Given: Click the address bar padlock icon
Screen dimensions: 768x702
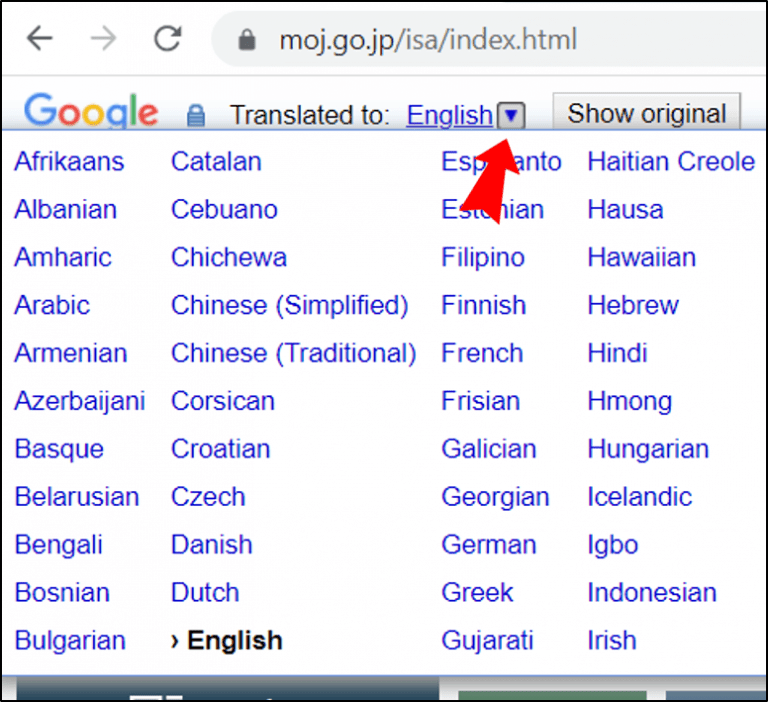Looking at the screenshot, I should [x=247, y=40].
